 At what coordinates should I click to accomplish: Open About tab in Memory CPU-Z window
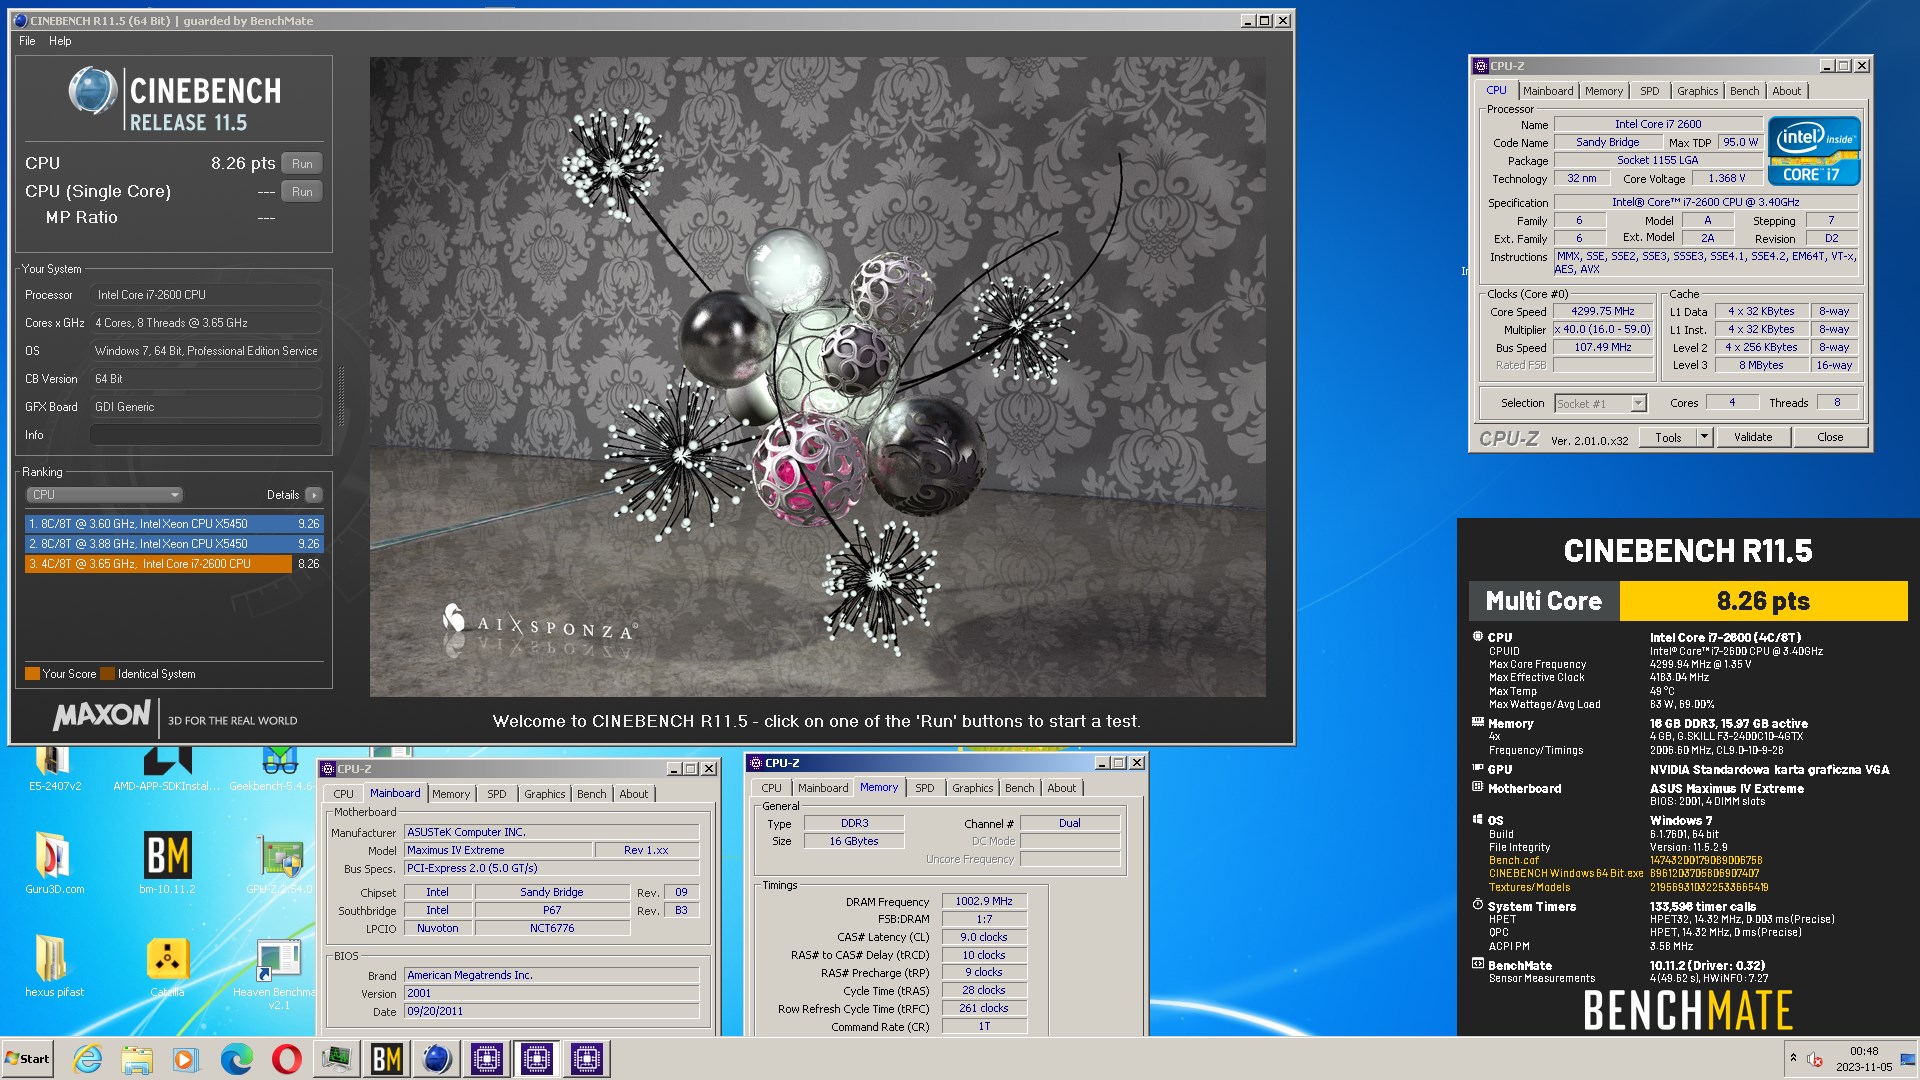pos(1061,788)
